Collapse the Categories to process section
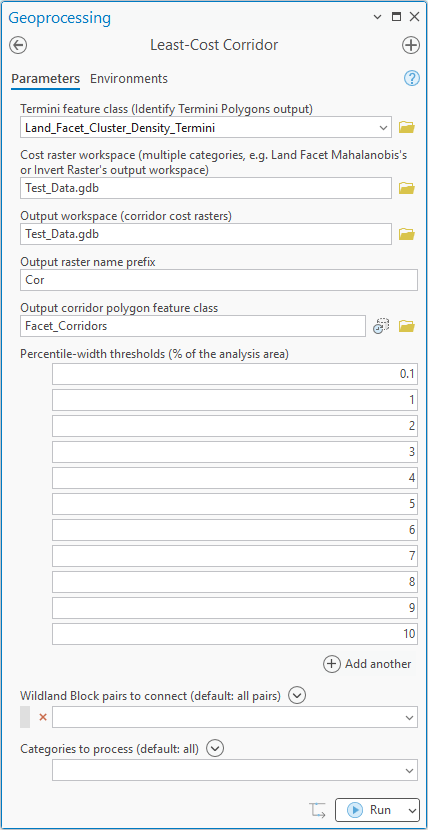Screen dimensions: 428x830 pyautogui.click(x=216, y=748)
